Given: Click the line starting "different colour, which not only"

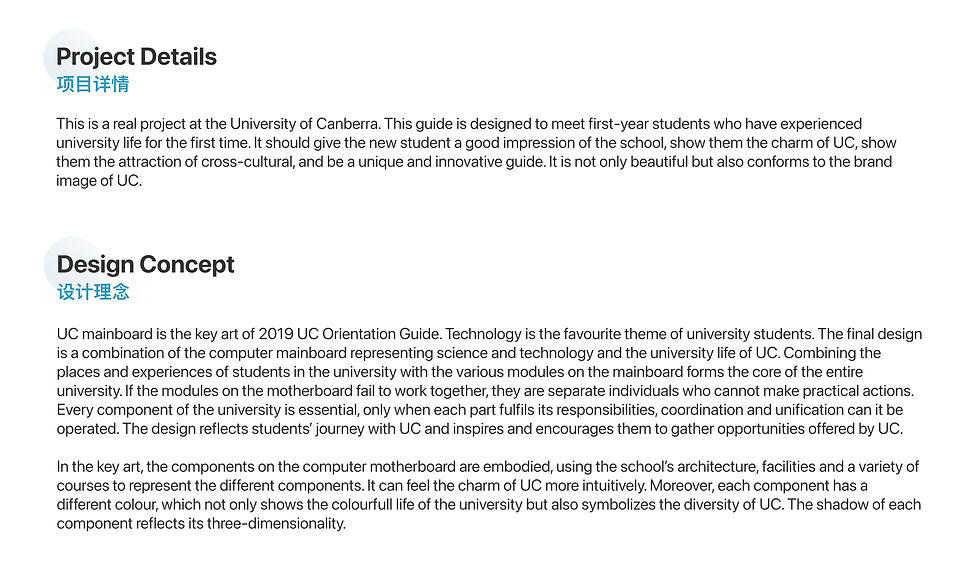Looking at the screenshot, I should [x=488, y=505].
